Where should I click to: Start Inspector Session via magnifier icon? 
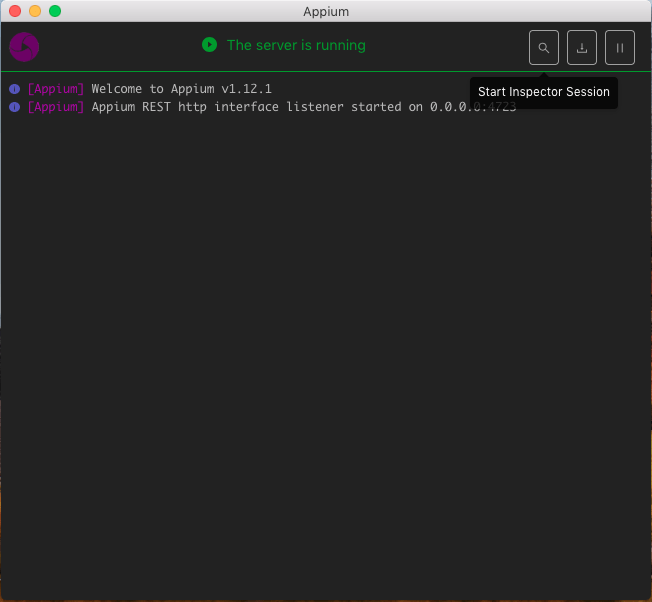[543, 47]
